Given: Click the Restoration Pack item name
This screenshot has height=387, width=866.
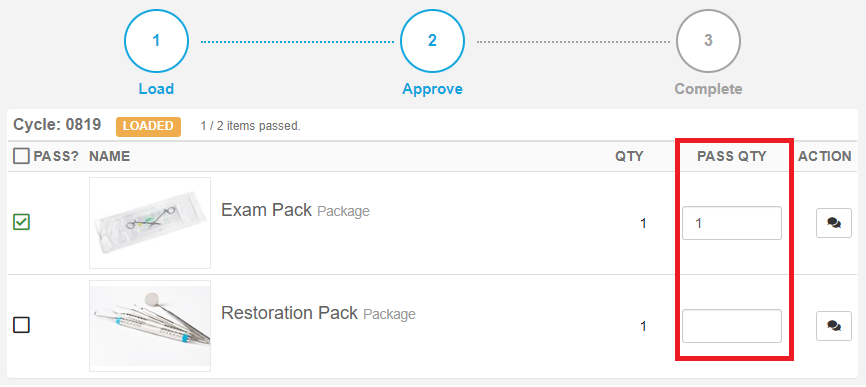Looking at the screenshot, I should pos(289,313).
